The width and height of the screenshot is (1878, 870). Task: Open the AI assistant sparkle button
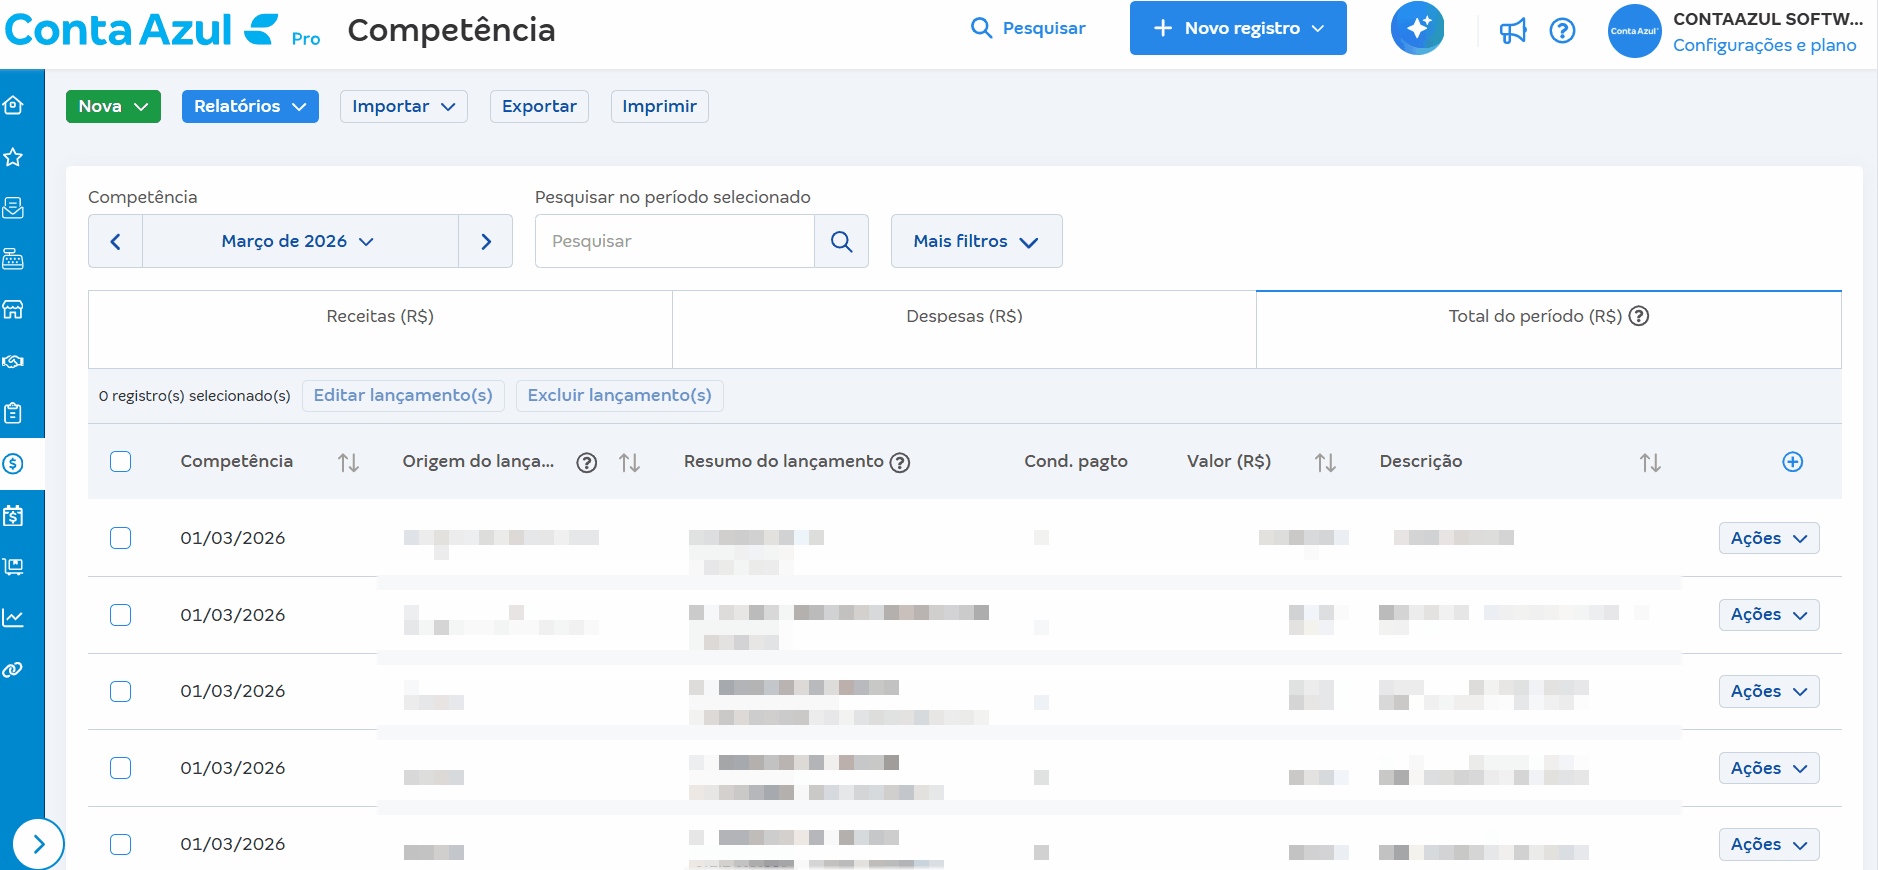pos(1417,28)
